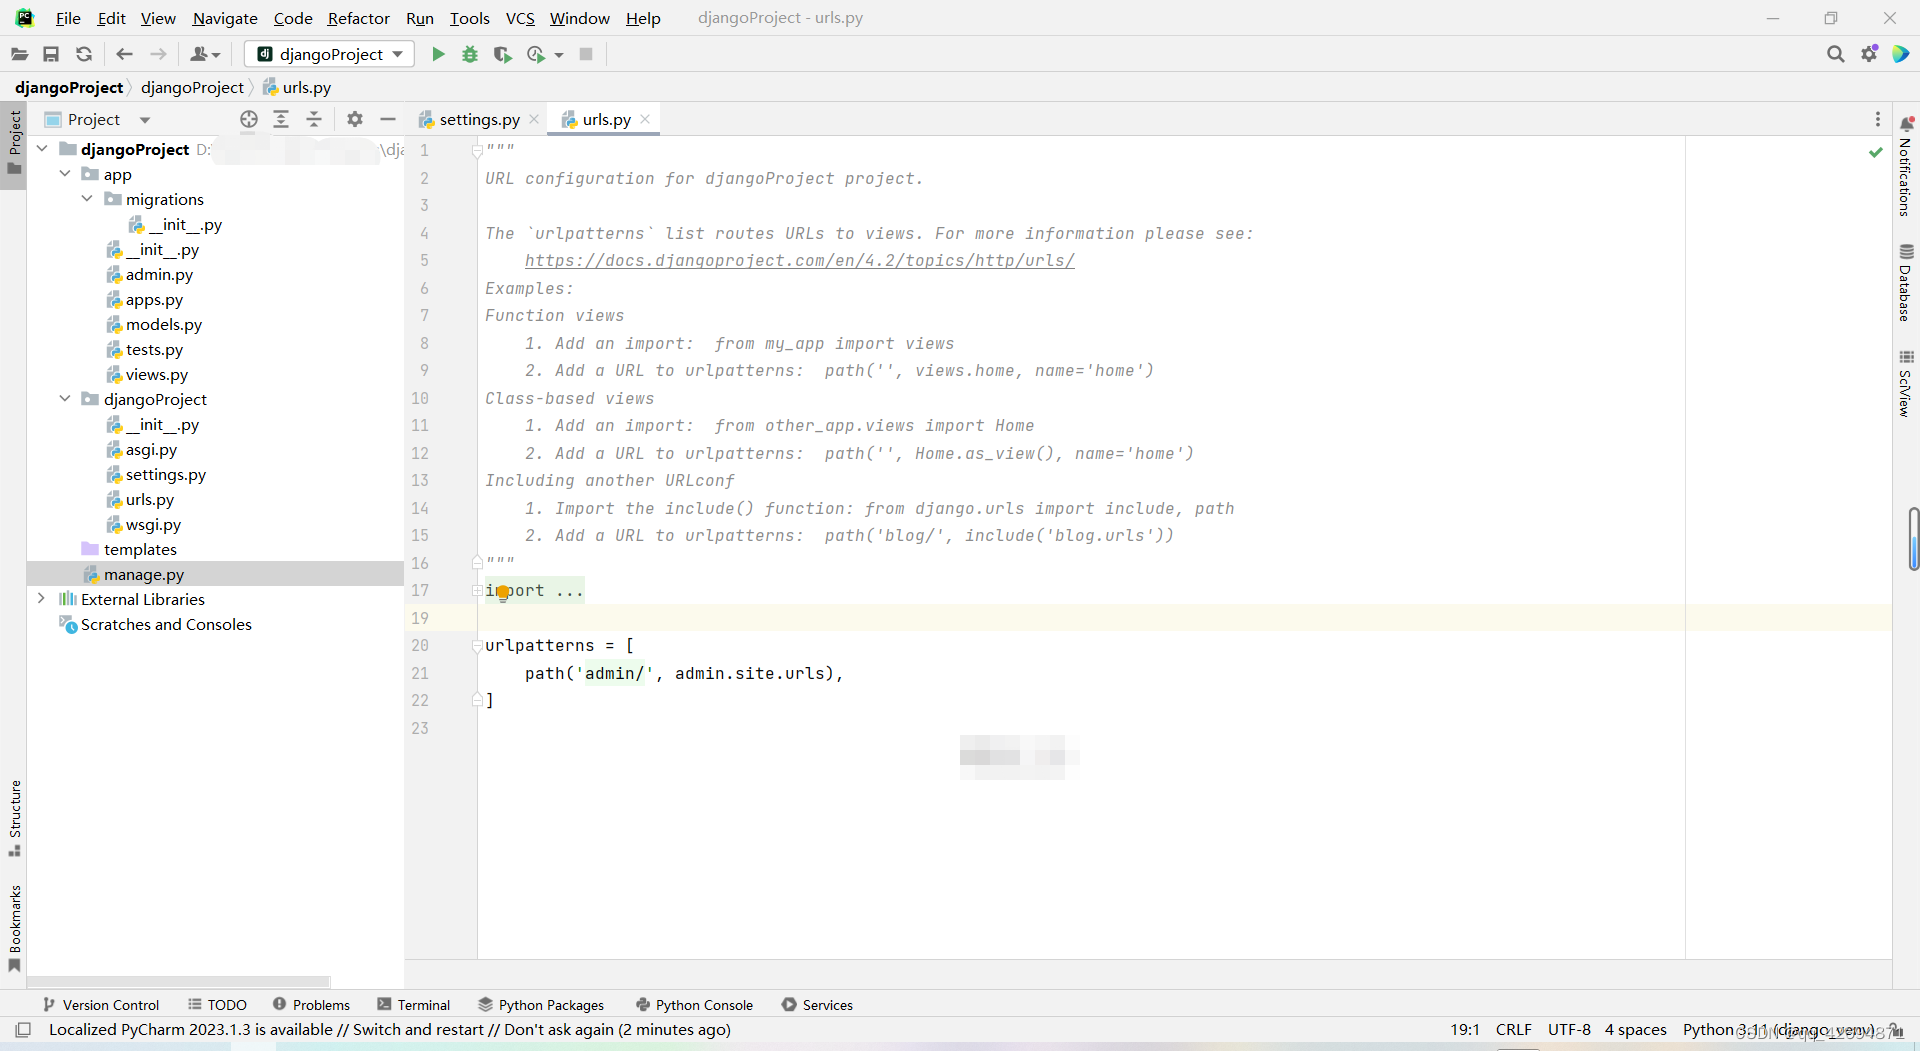Click CRLF line separator in status bar

point(1513,1029)
